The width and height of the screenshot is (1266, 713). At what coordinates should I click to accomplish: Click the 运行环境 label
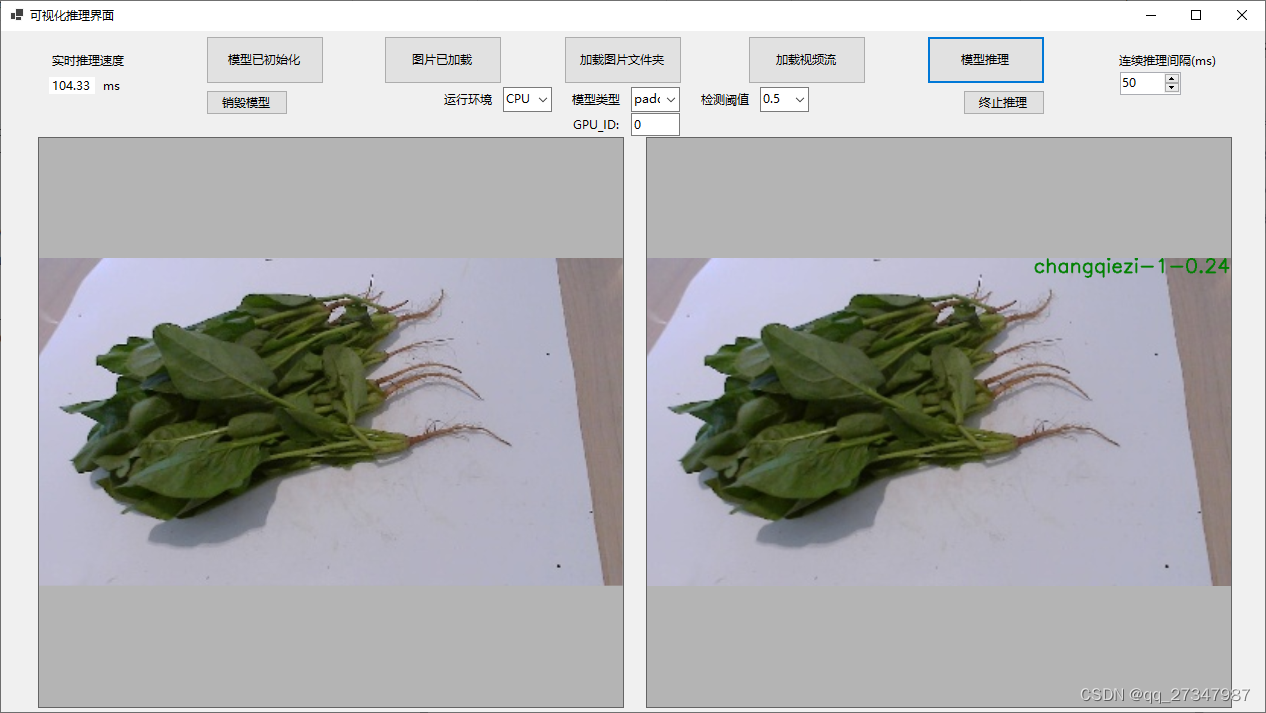pyautogui.click(x=468, y=100)
